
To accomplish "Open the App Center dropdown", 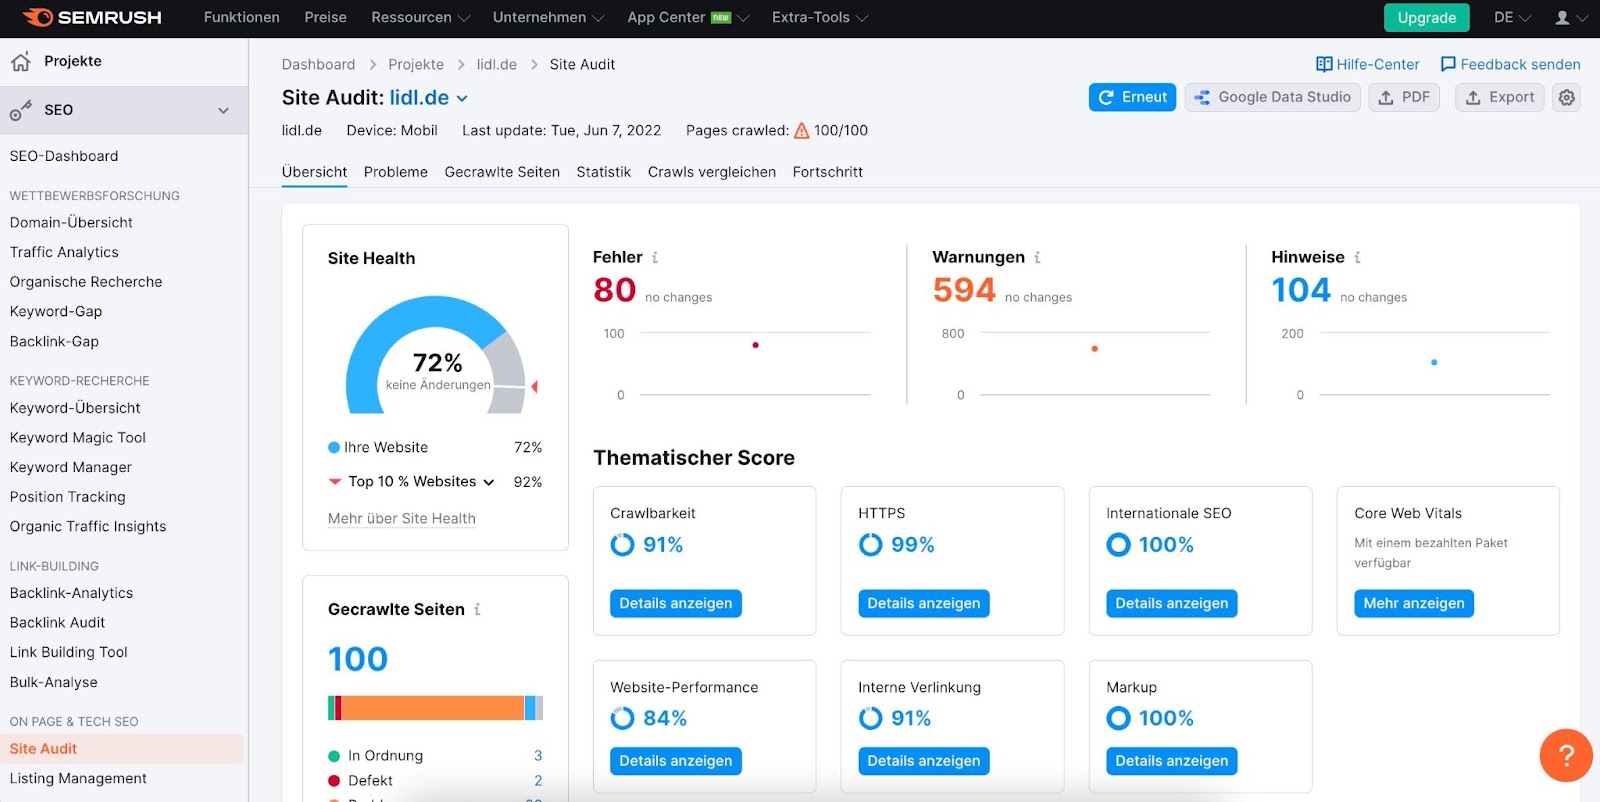I will tap(688, 17).
